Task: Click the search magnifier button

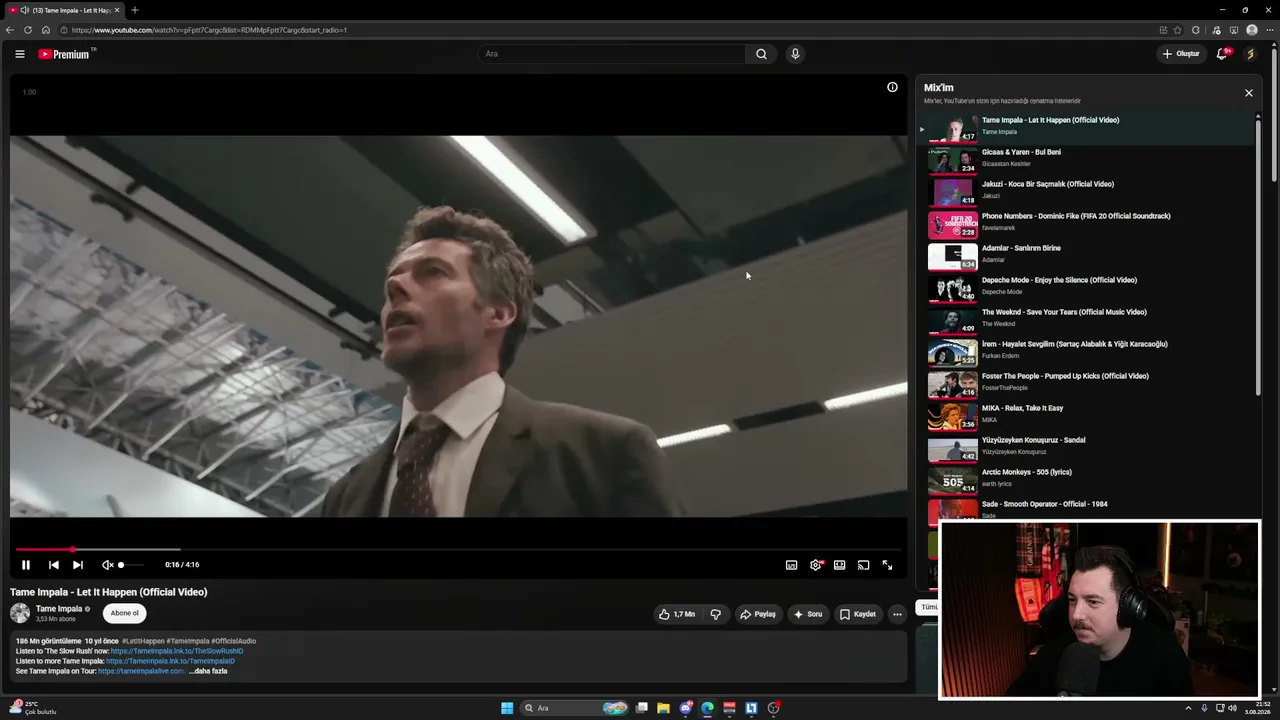Action: [x=761, y=54]
